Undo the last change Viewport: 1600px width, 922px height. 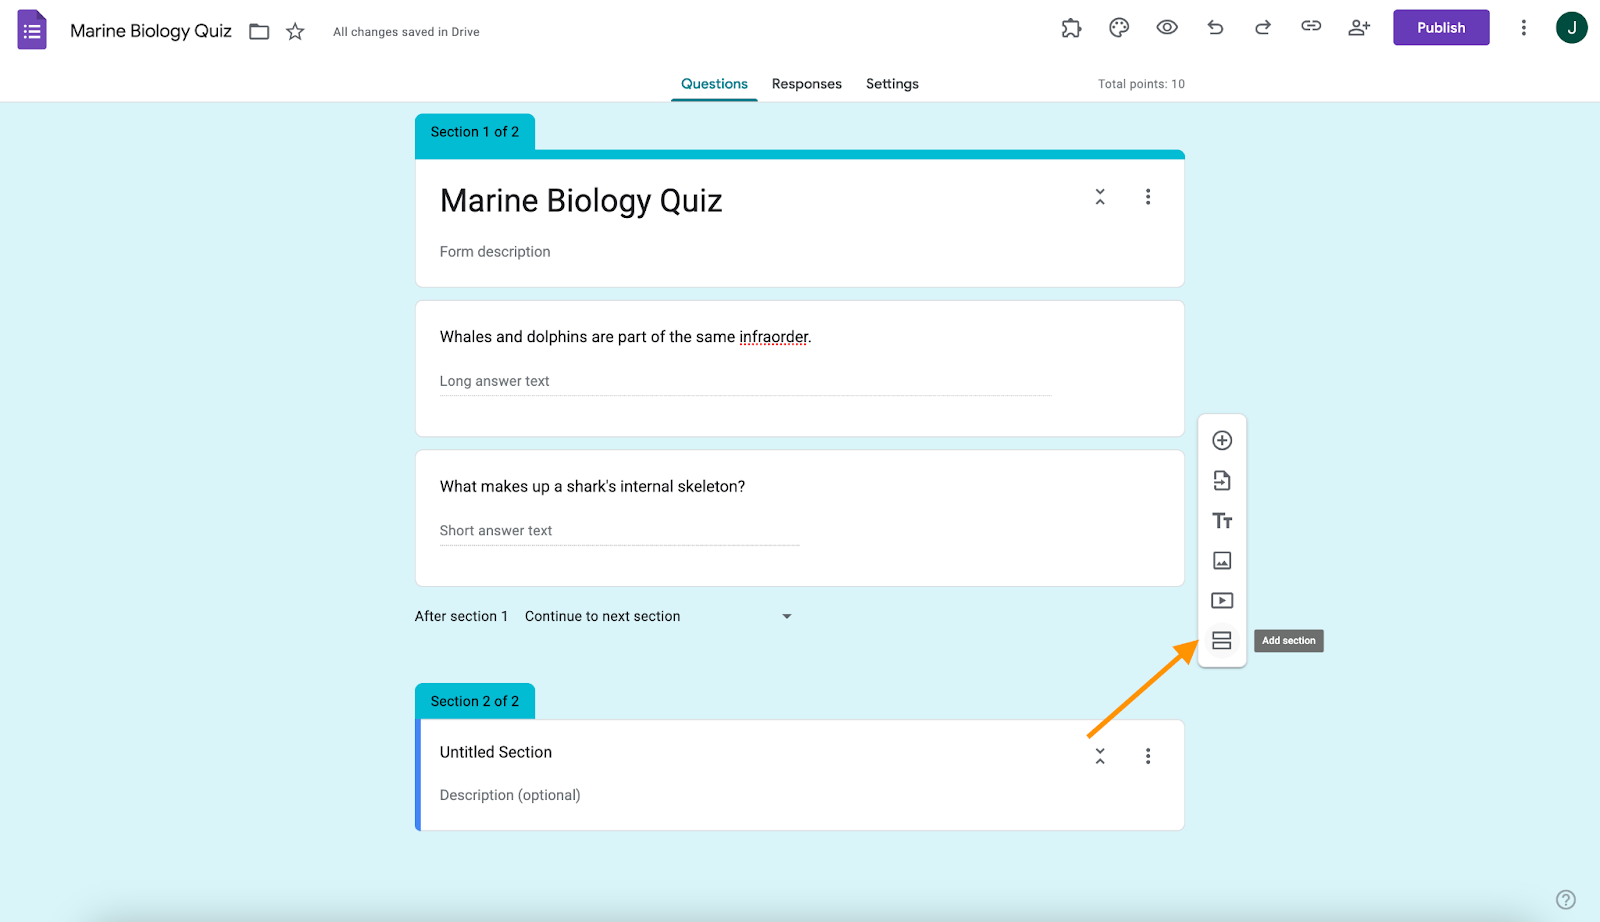(x=1215, y=28)
